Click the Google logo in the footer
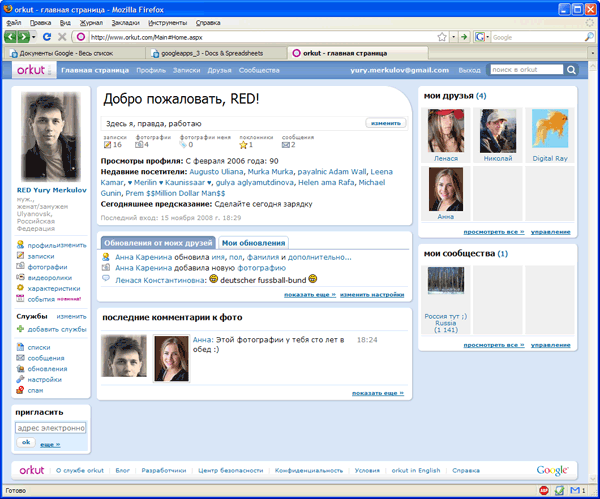Image resolution: width=600 pixels, height=499 pixels. click(552, 470)
